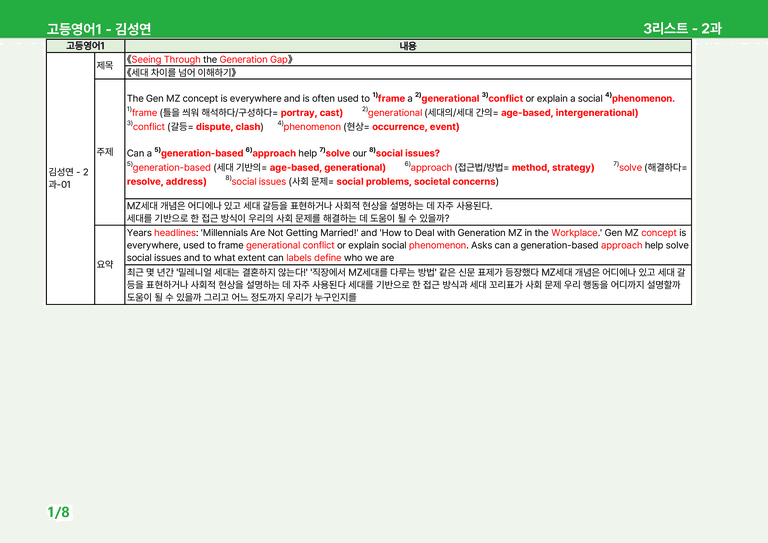This screenshot has width=768, height=543.
Task: Click the synonyms dispute, clash
Action: pyautogui.click(x=229, y=127)
